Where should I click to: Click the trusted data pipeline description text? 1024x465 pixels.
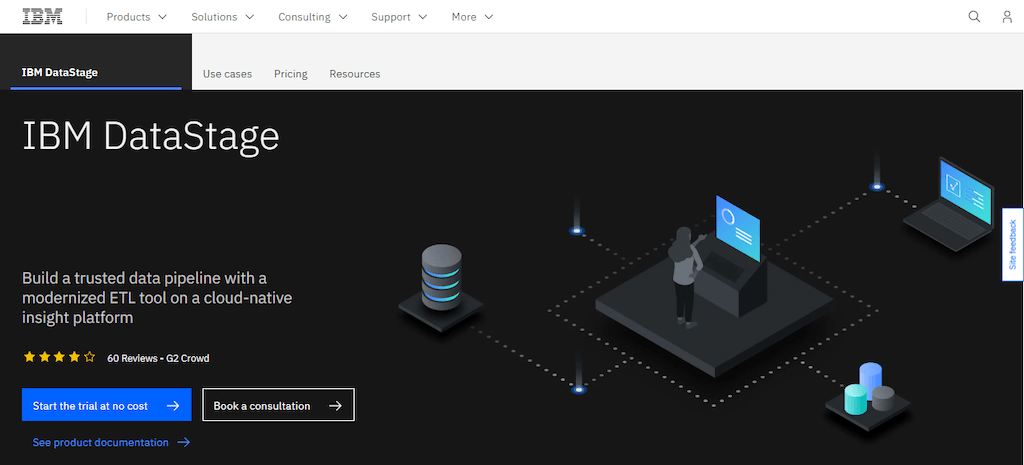(157, 298)
